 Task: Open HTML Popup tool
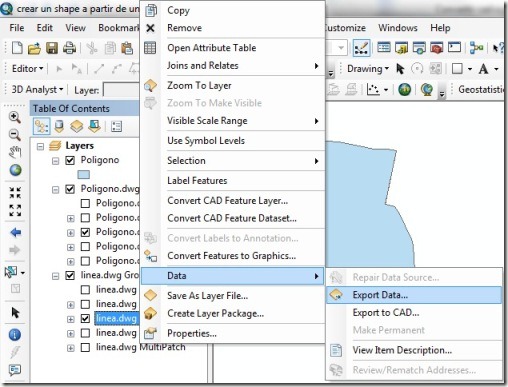tap(15, 370)
